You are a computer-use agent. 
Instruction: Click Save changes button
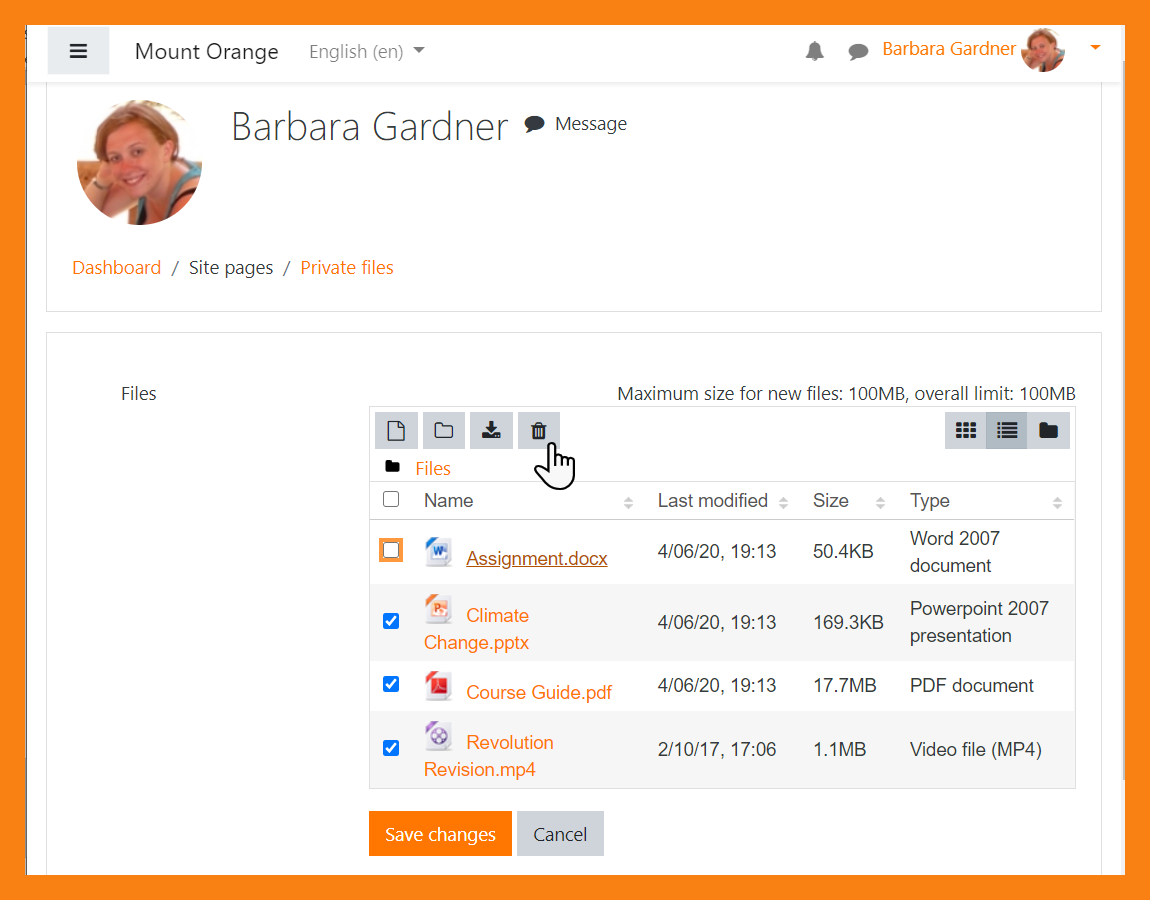[x=440, y=834]
